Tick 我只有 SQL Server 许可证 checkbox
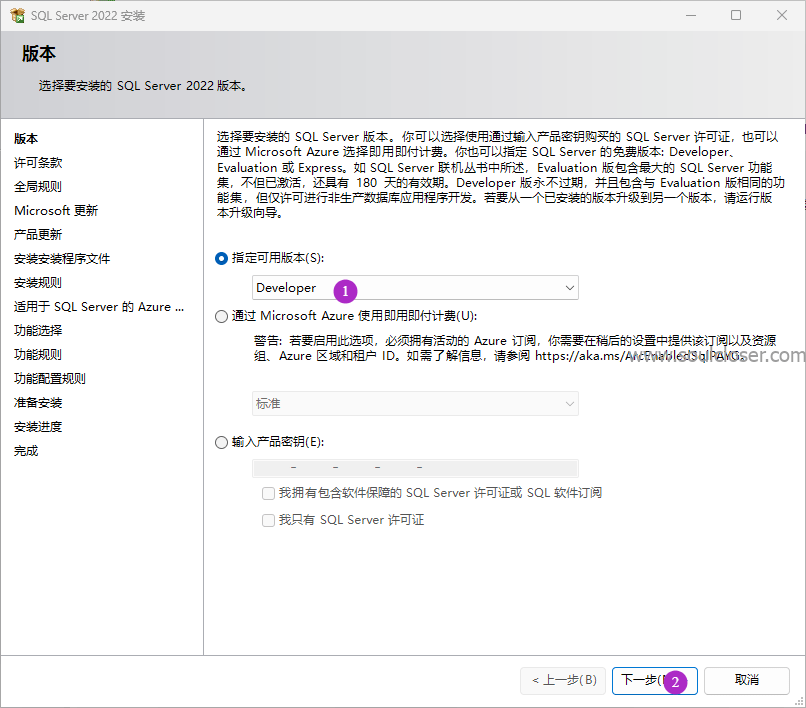The width and height of the screenshot is (806, 708). [x=268, y=520]
